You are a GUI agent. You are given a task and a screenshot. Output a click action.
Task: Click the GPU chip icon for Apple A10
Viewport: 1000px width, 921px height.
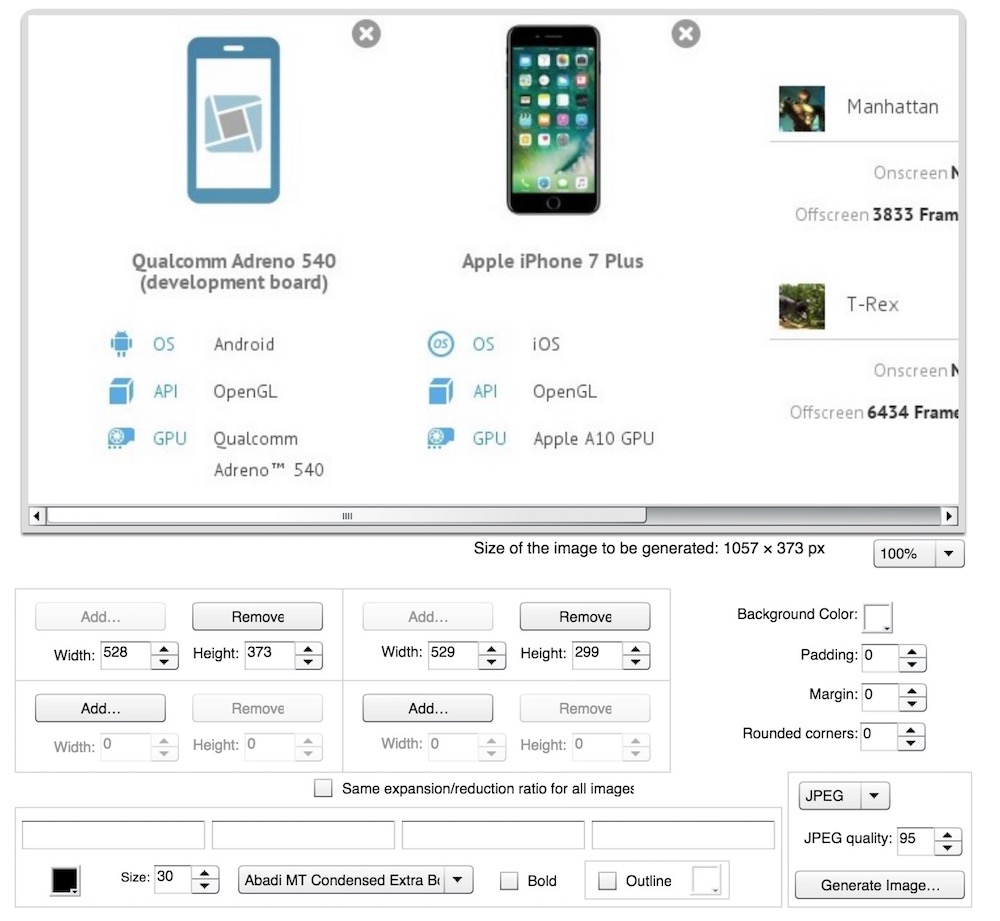point(440,439)
